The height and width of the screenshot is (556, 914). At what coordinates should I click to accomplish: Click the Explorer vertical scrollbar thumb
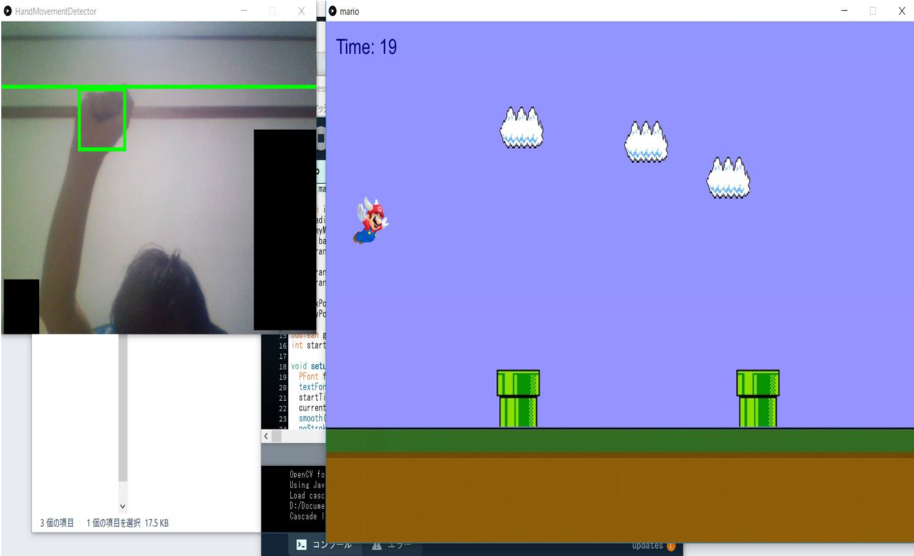(122, 408)
